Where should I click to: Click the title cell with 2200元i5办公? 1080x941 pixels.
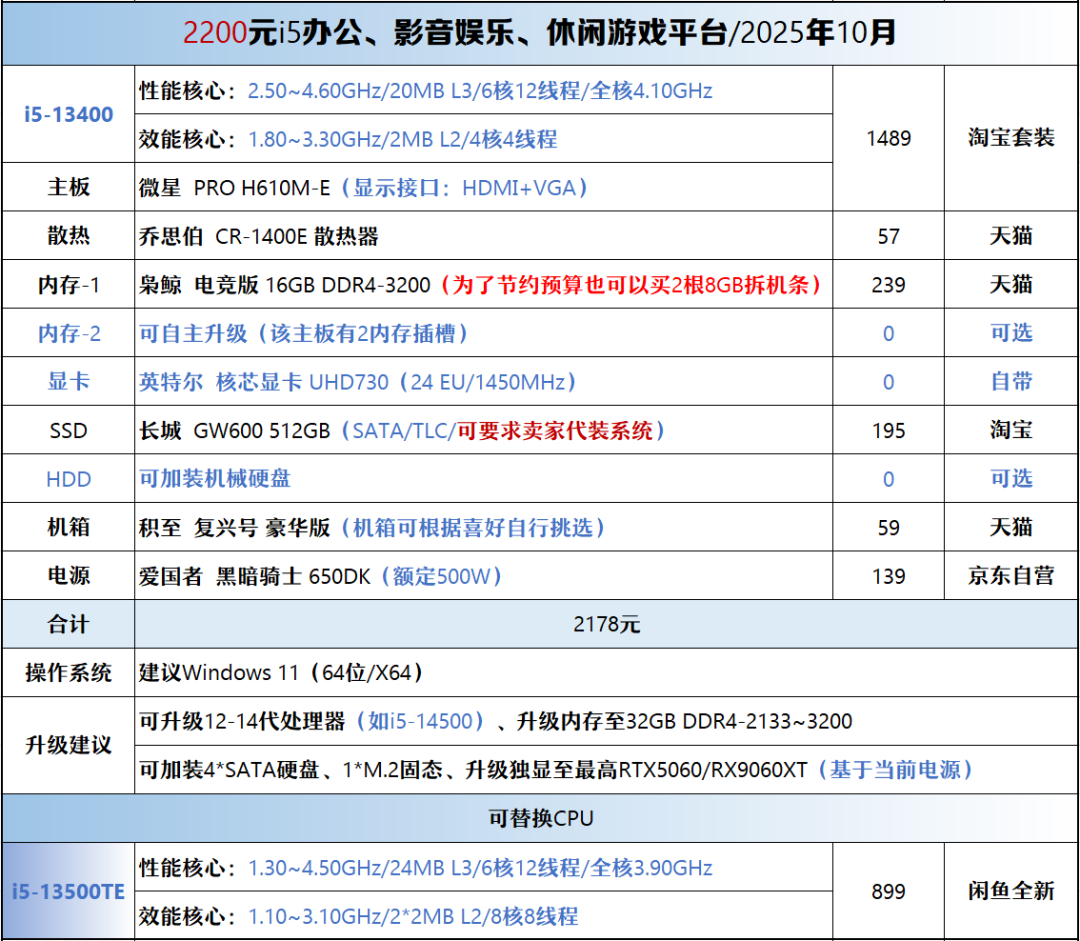(x=540, y=33)
